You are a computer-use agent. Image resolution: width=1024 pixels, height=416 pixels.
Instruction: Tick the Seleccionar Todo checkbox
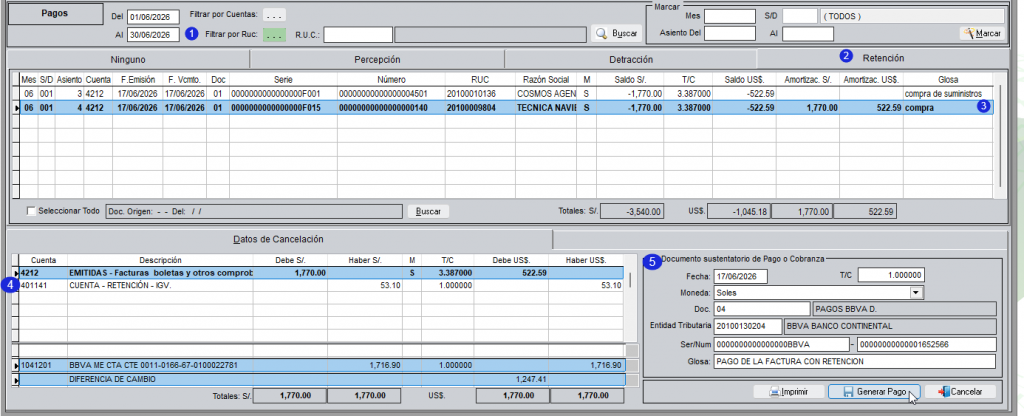tap(31, 211)
